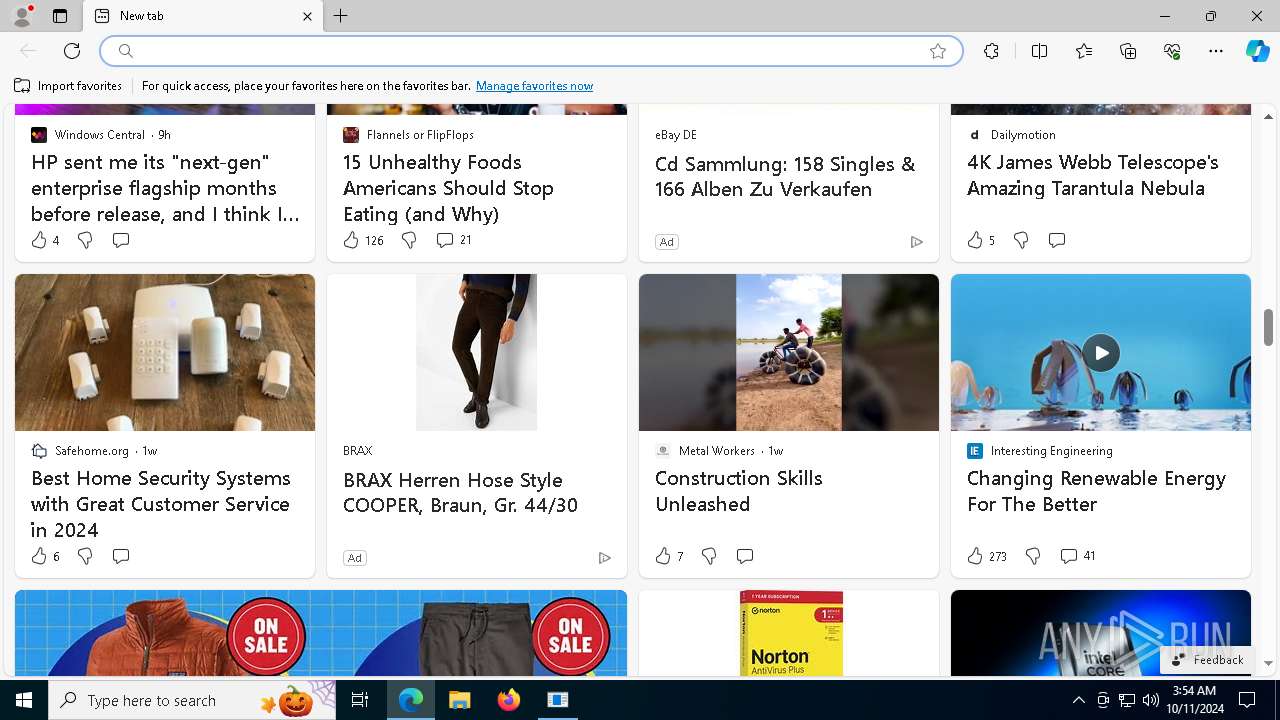Open the Windows Start menu

(24, 700)
